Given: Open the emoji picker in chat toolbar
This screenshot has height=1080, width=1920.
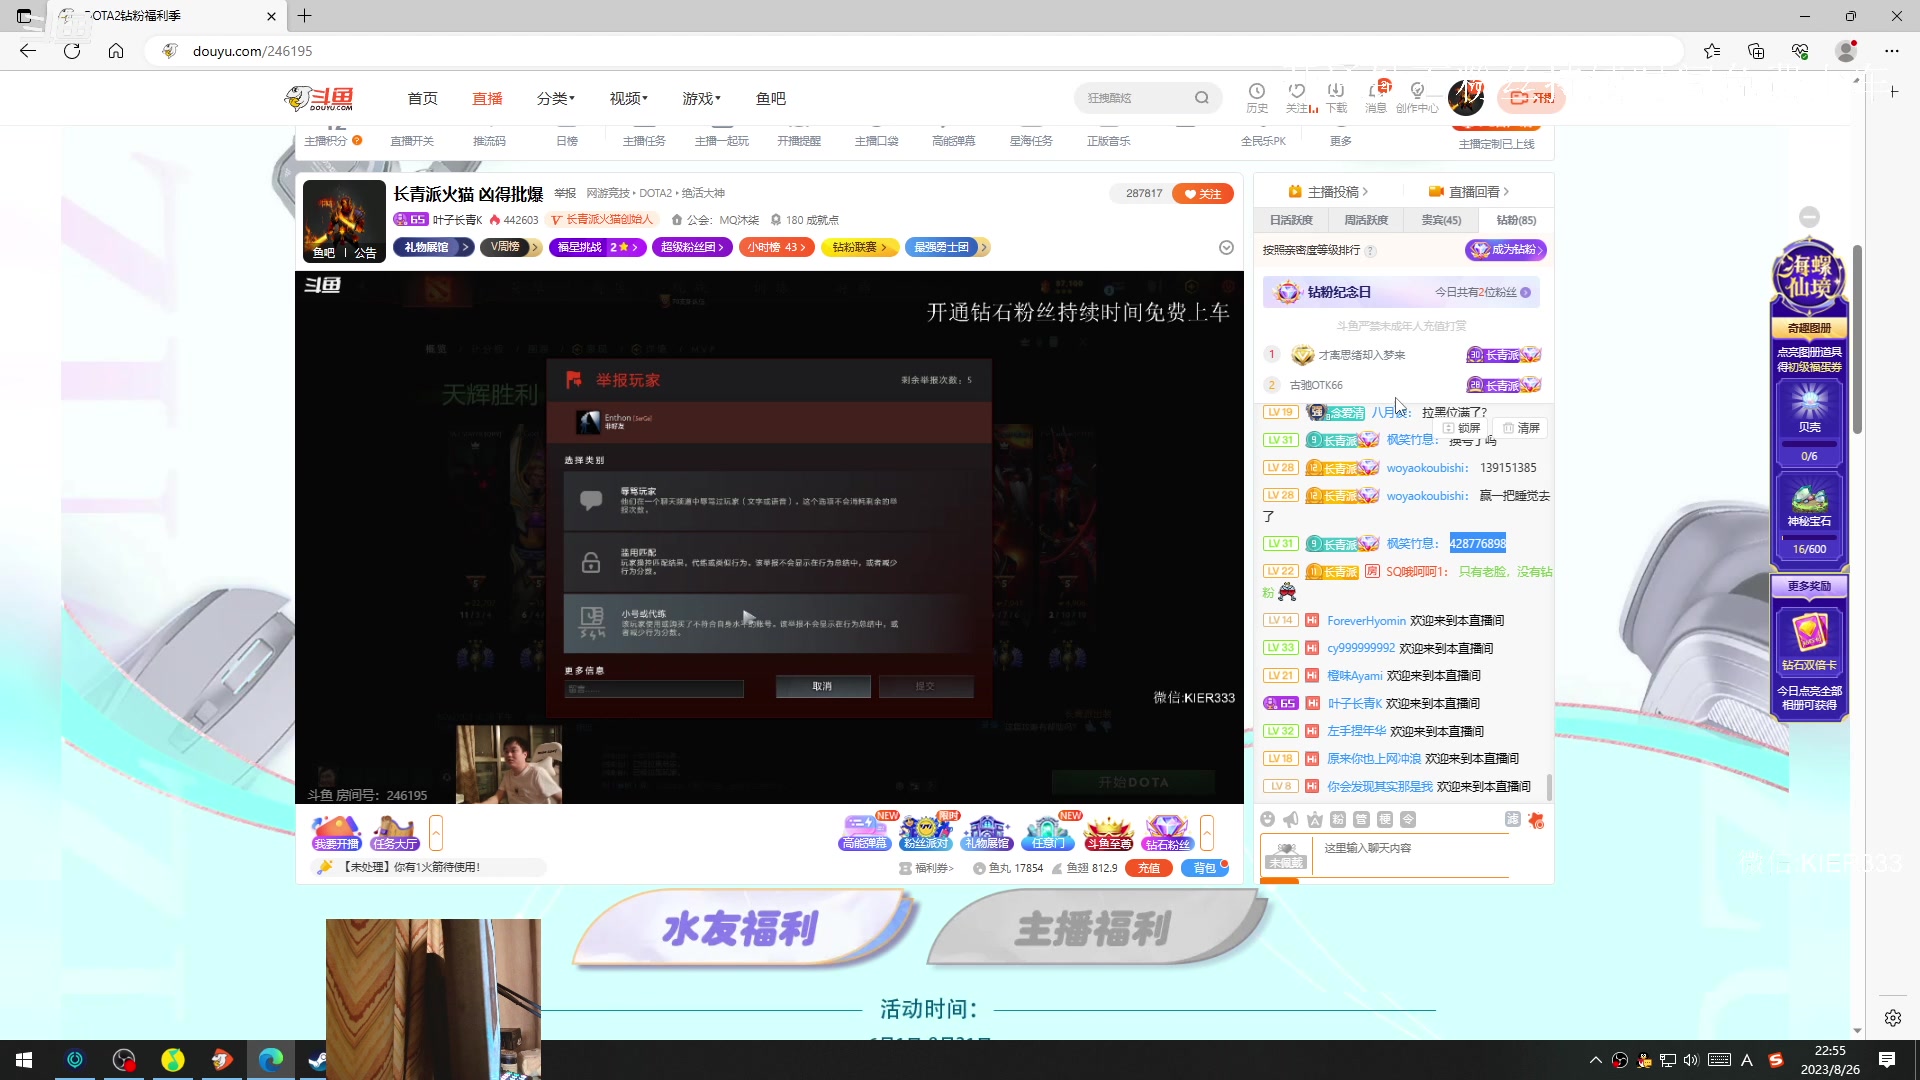Looking at the screenshot, I should tap(1268, 819).
